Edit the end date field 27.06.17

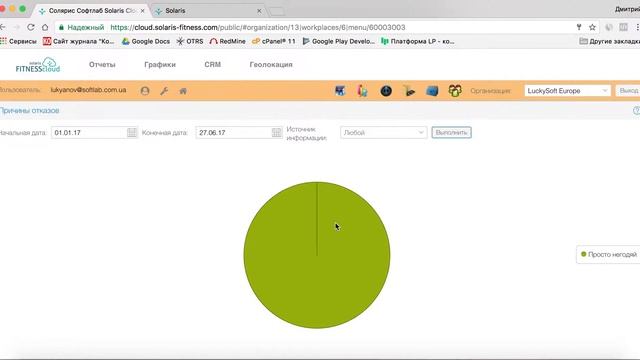233,133
